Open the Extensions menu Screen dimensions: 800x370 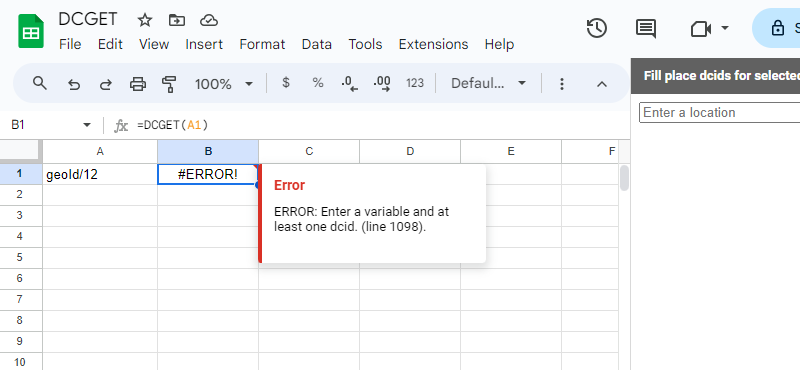click(433, 44)
